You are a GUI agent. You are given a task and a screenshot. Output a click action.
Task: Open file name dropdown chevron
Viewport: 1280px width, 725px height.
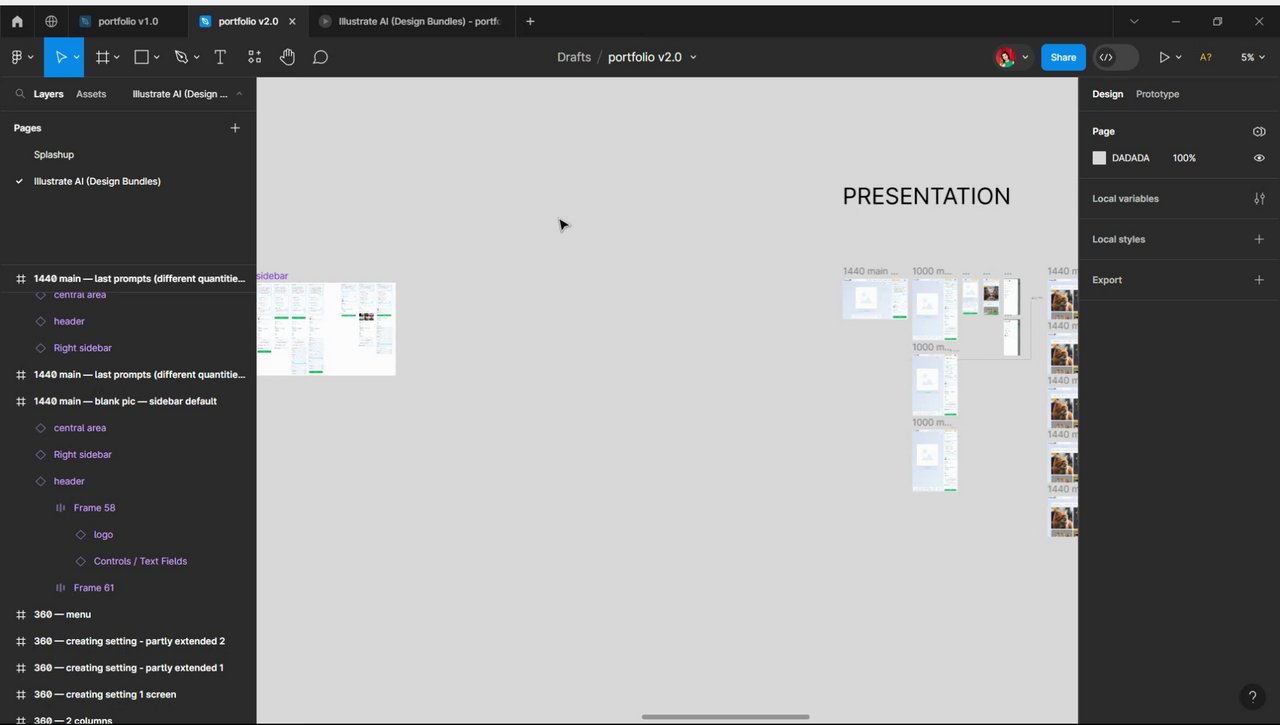click(693, 57)
